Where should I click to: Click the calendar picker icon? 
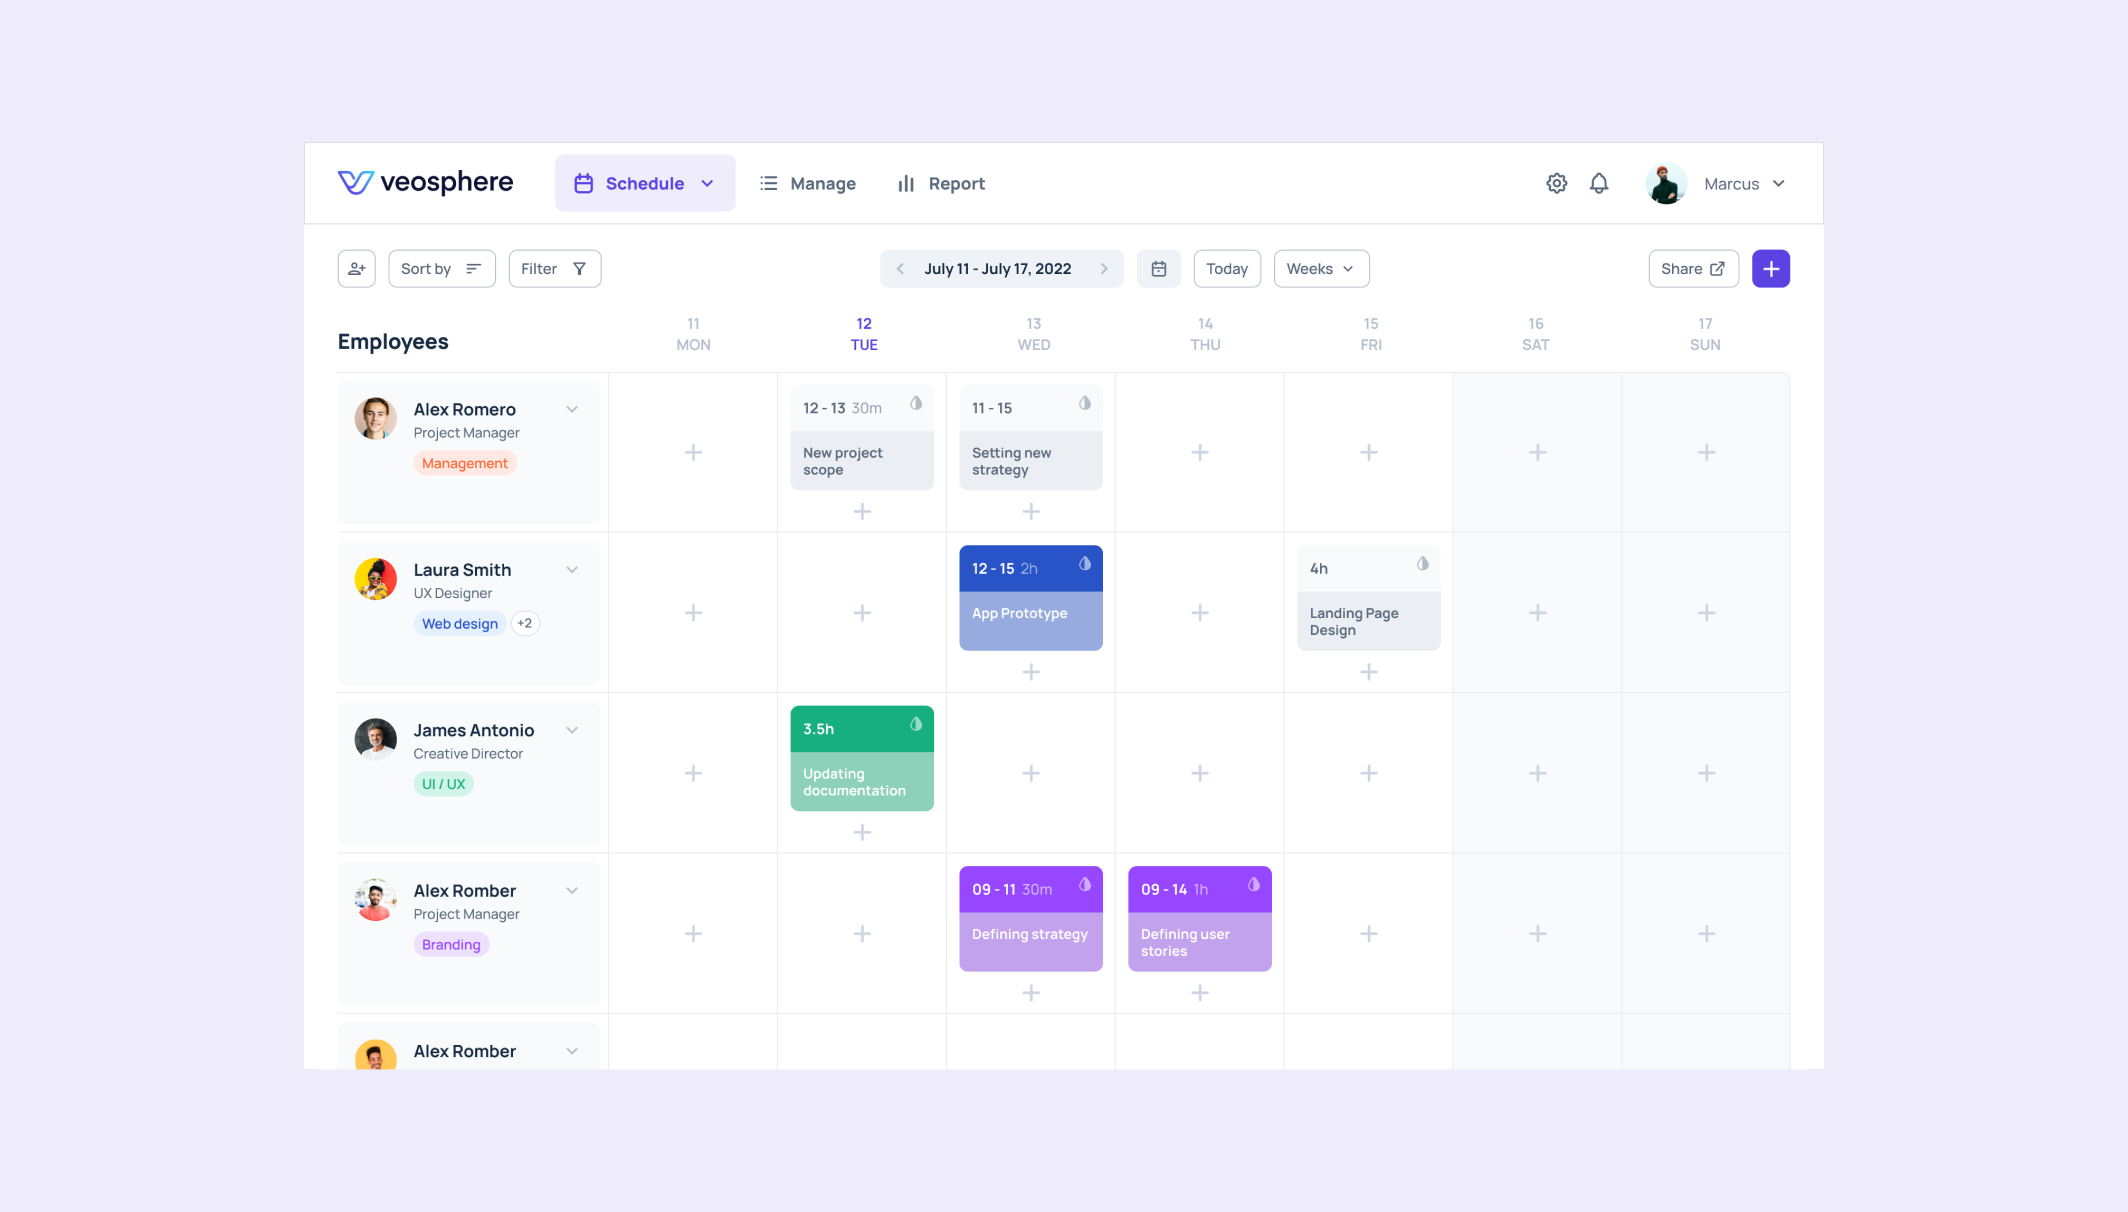[1159, 268]
